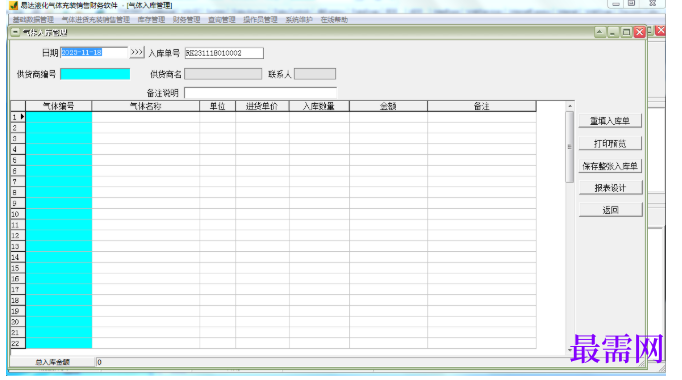Minimize the 气体入库管理 child window
This screenshot has height=380, width=682.
[x=613, y=32]
